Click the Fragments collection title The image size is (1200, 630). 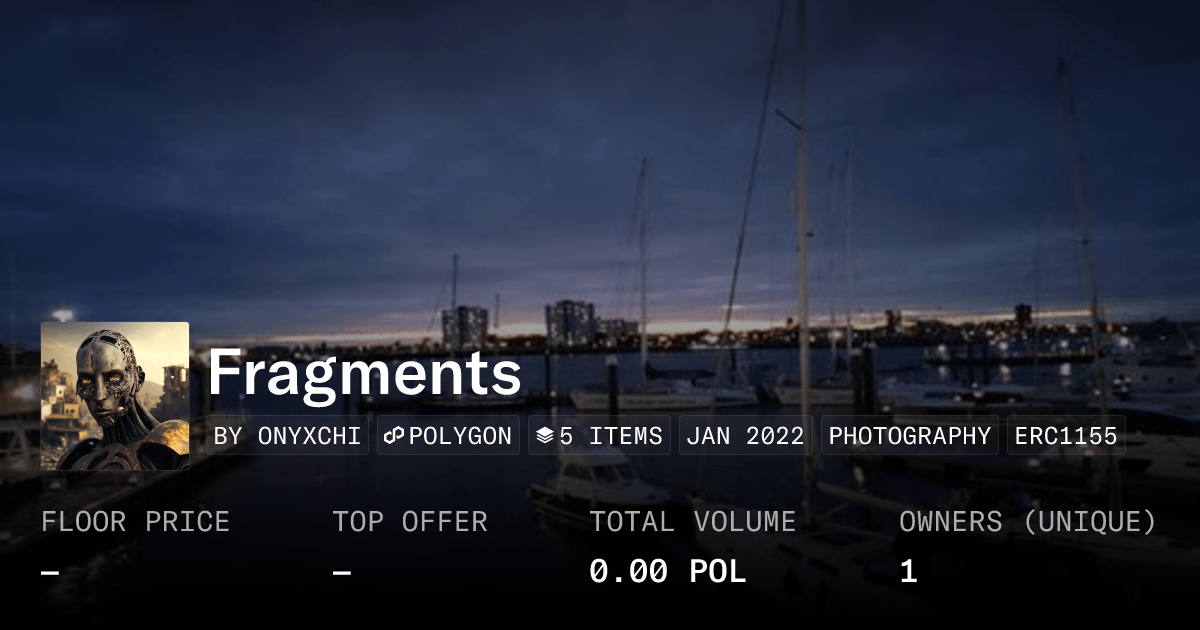pos(364,375)
